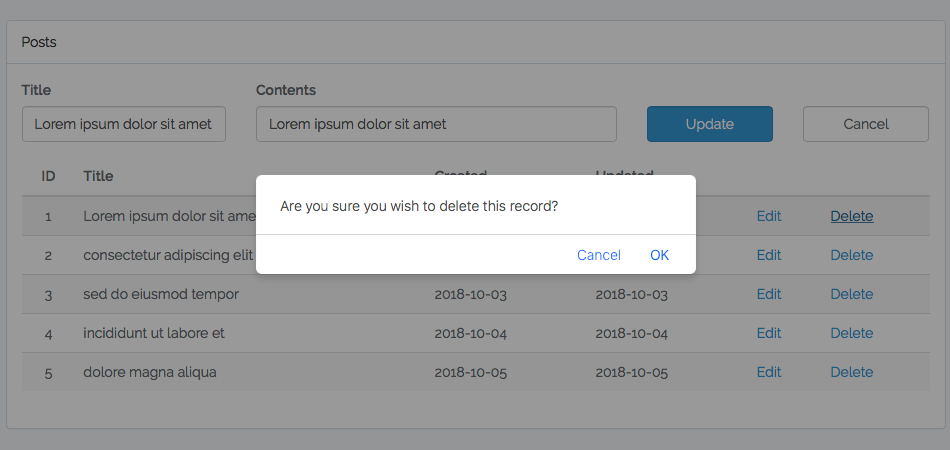Click the form Cancel button beside Update
The height and width of the screenshot is (450, 950).
865,124
